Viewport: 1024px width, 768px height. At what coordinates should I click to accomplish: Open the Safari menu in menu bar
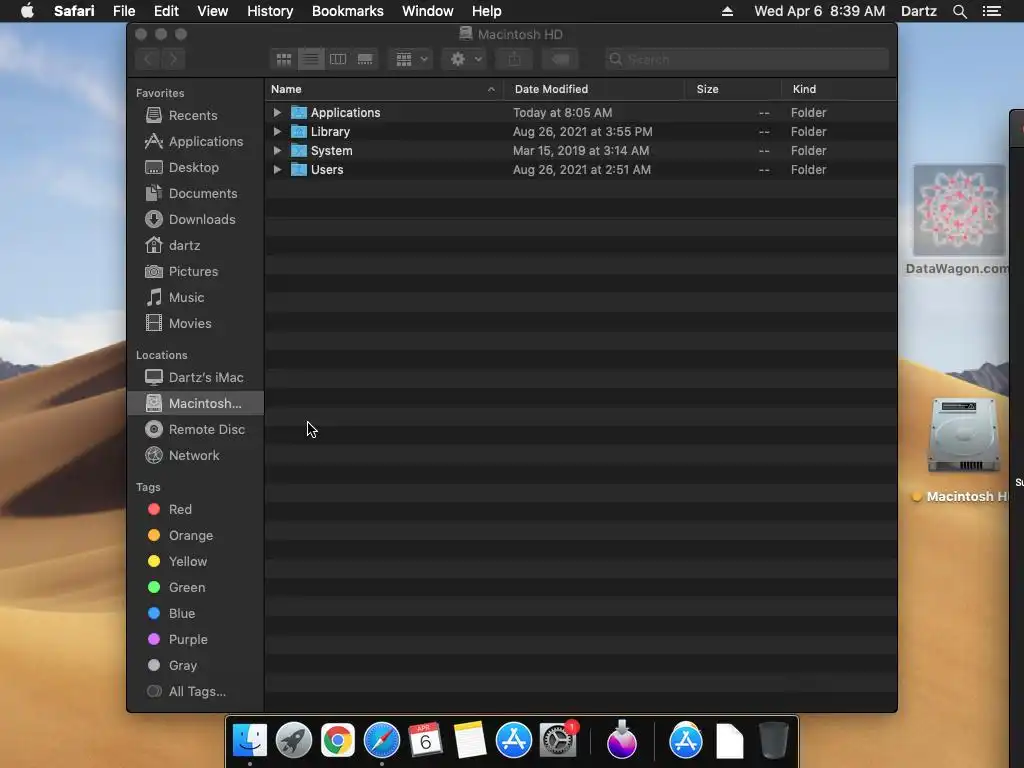point(74,11)
